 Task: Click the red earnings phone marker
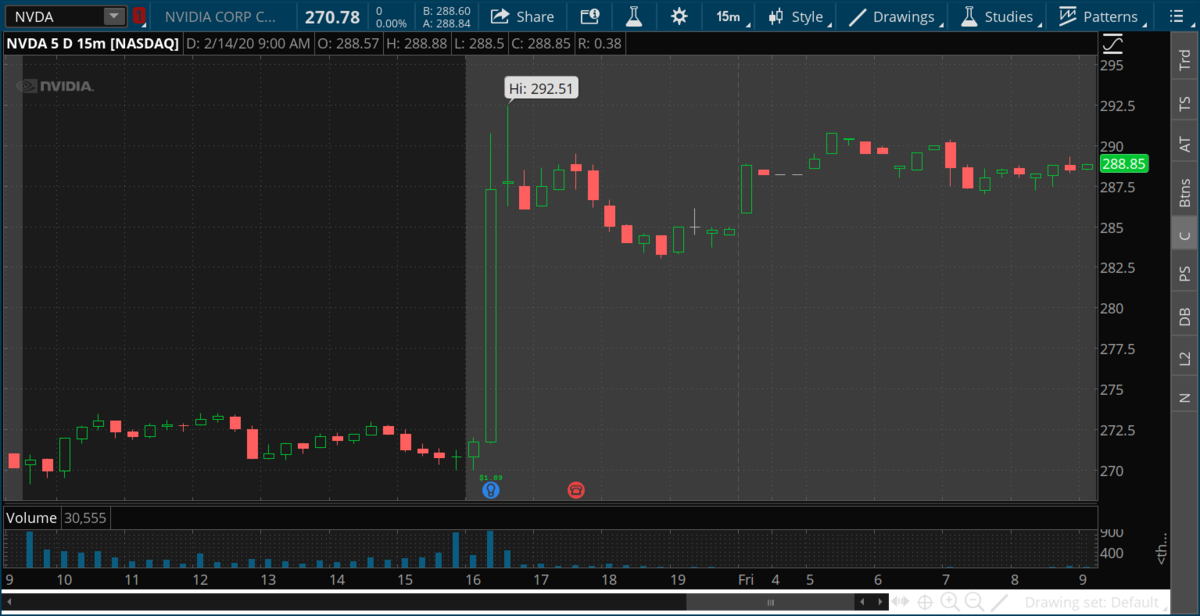coord(576,490)
